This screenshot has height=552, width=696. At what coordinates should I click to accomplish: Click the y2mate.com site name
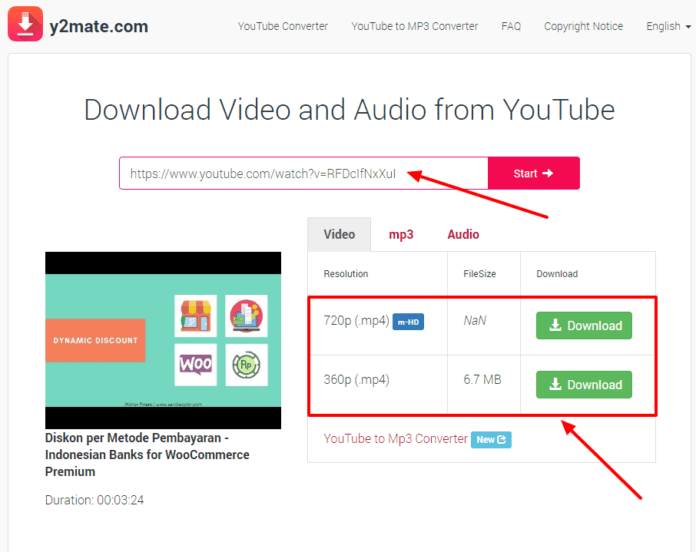[x=99, y=27]
